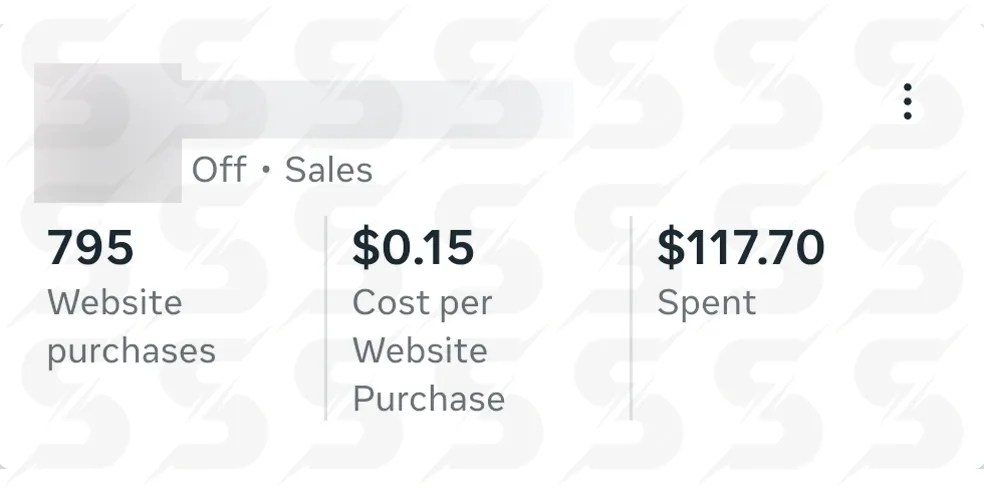984x493 pixels.
Task: Click the 795 purchases count
Action: pyautogui.click(x=90, y=247)
